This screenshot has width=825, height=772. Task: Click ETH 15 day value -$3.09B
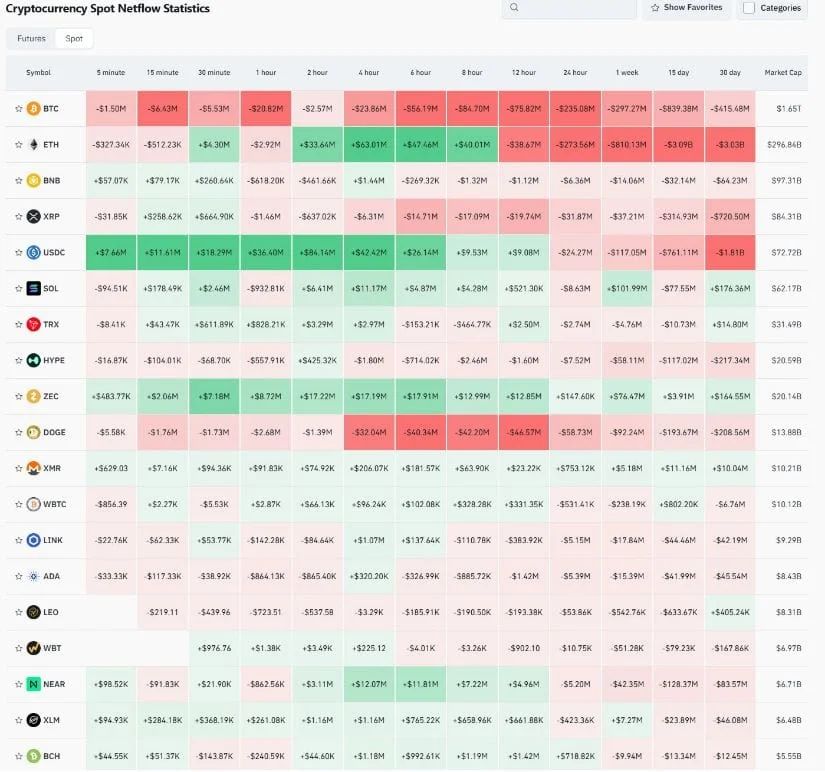[x=678, y=145]
